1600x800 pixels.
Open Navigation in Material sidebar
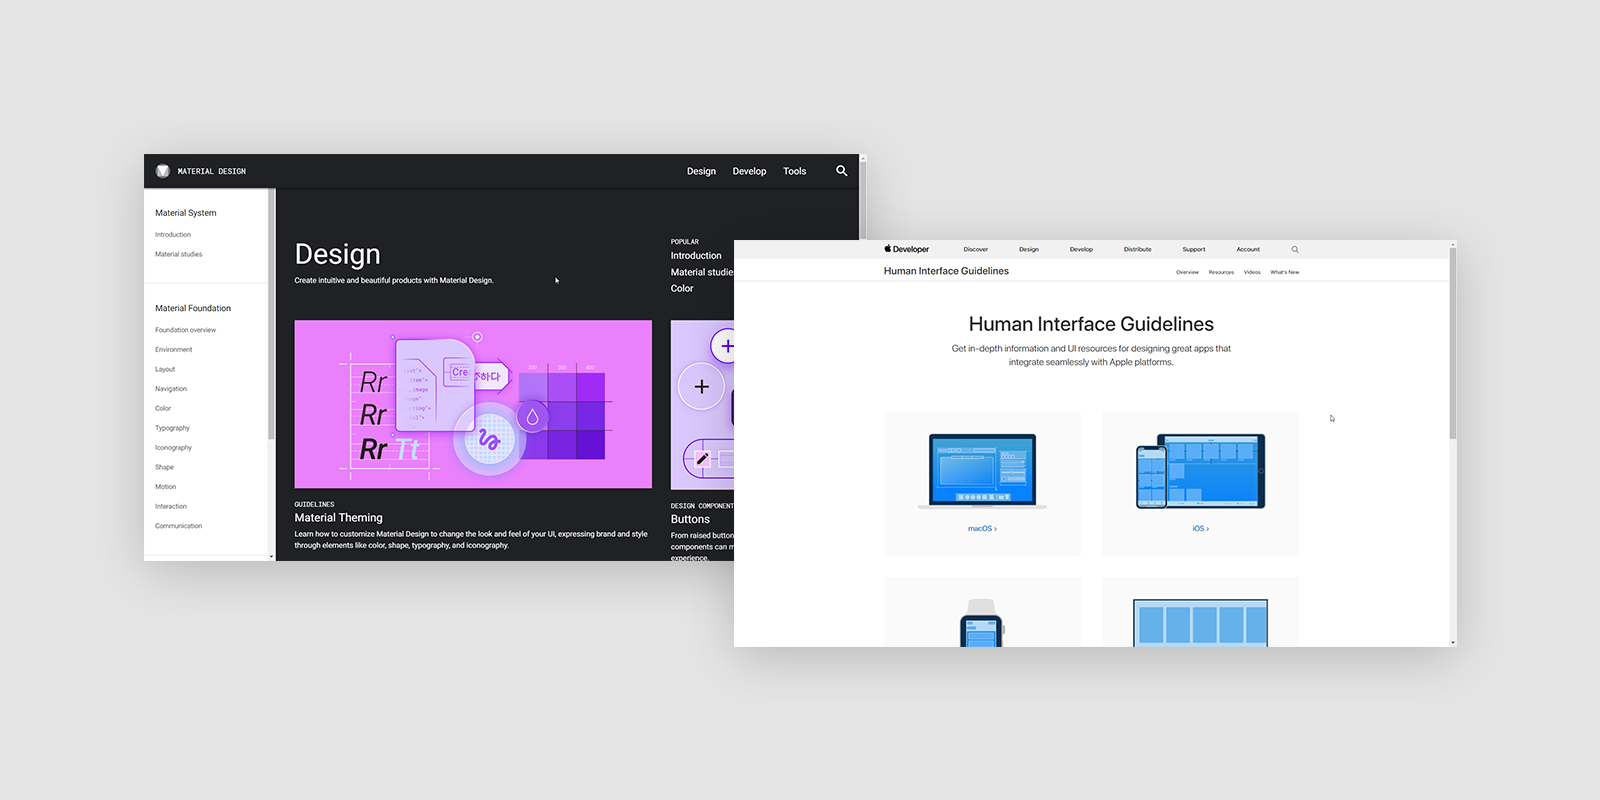point(171,389)
